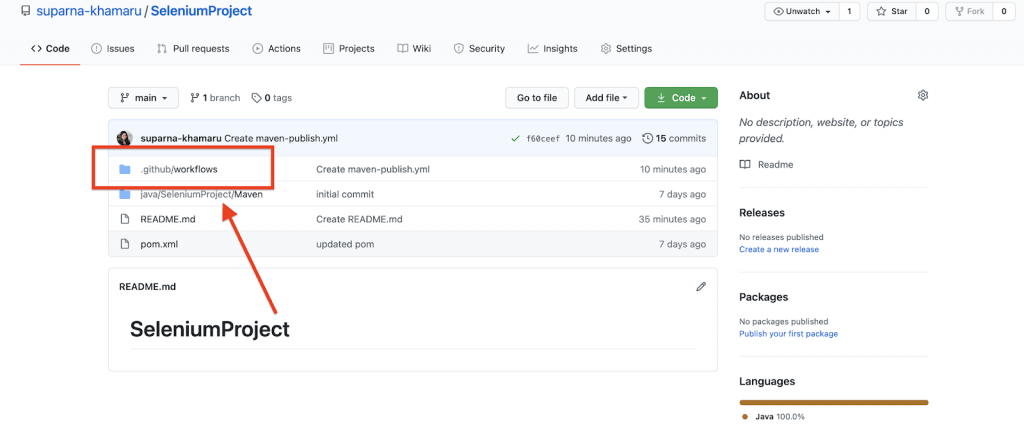Open the Pull requests tab
Screen dimensions: 1024x437
click(x=193, y=48)
